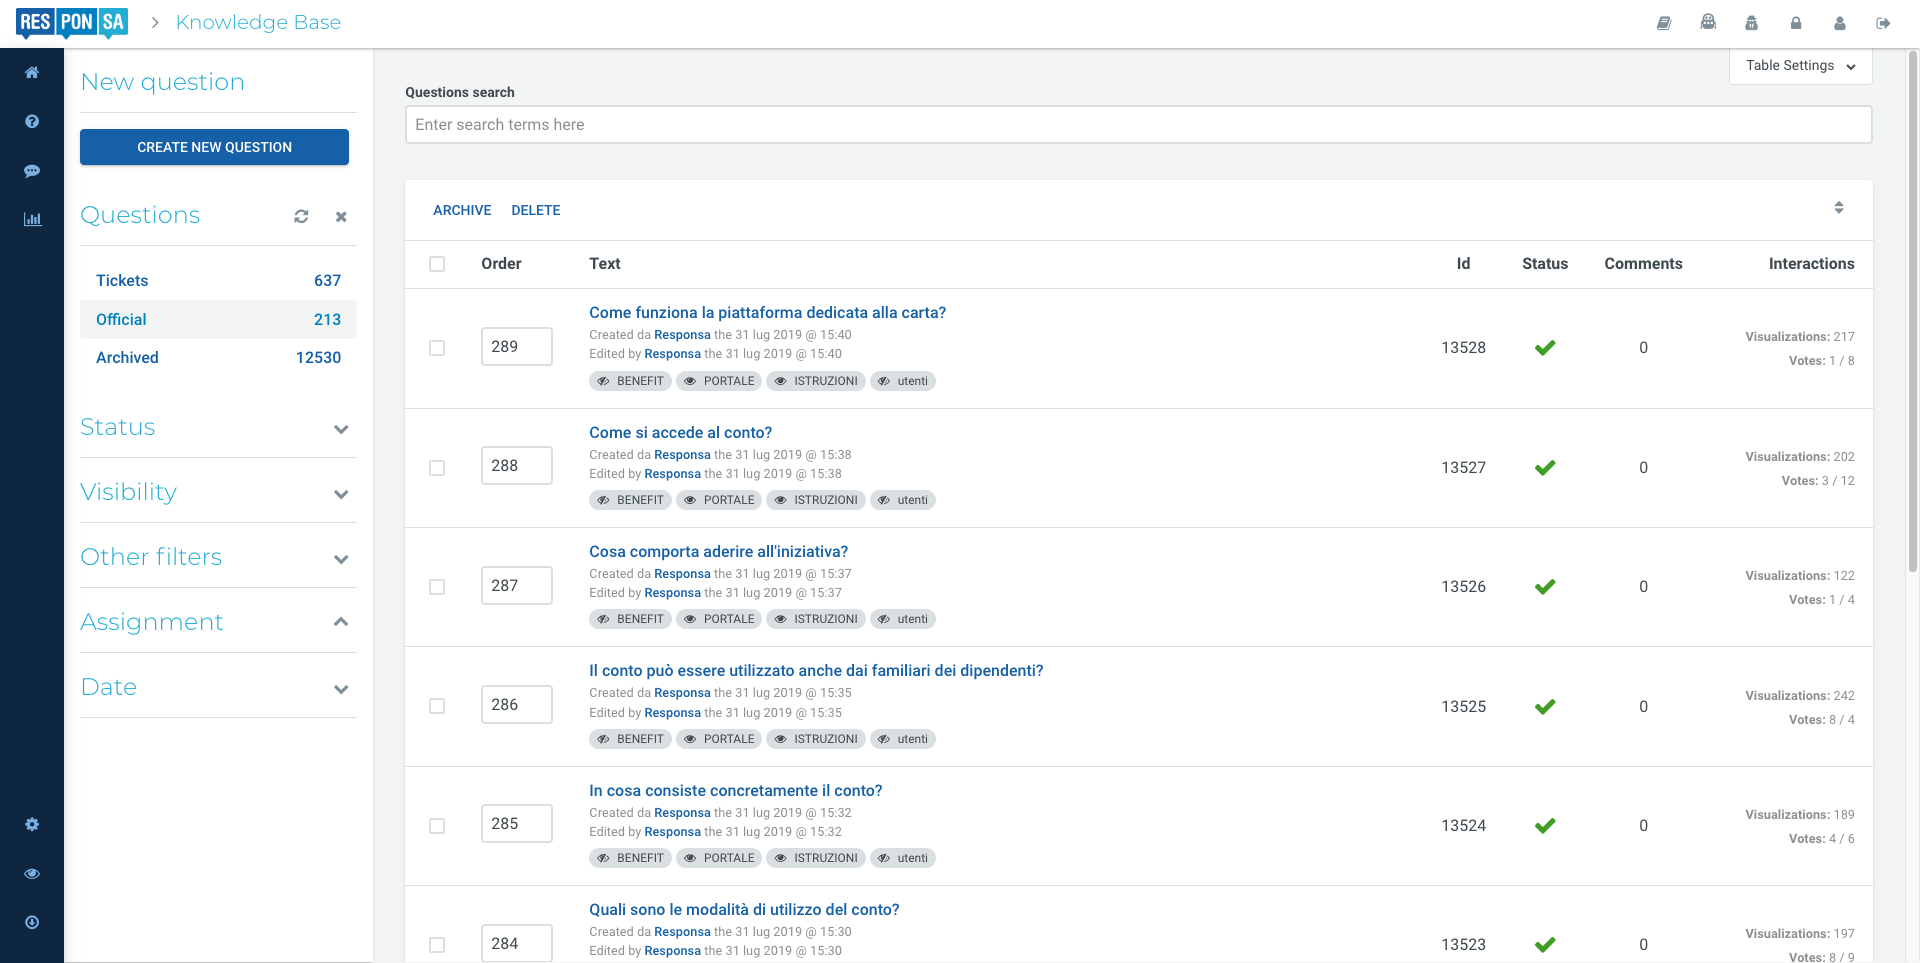The image size is (1920, 963).
Task: Show Archived questions list
Action: [218, 358]
